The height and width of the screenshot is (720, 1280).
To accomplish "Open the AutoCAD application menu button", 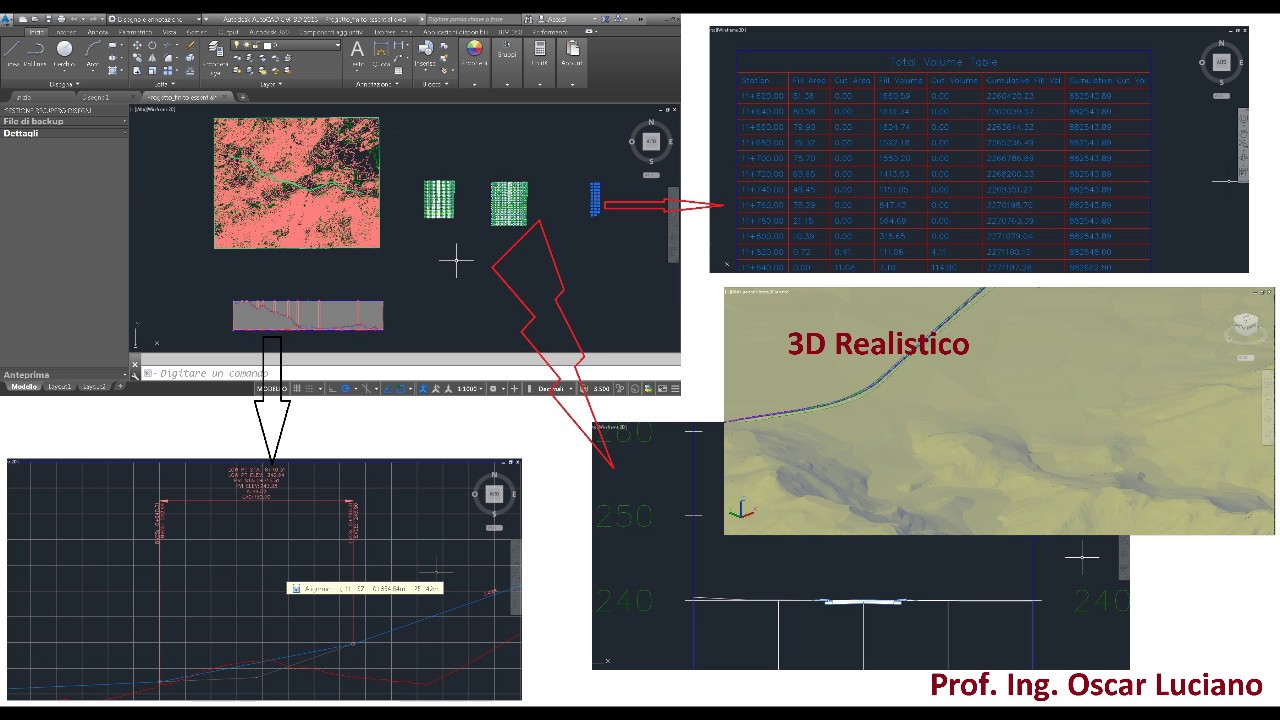I will click(6, 20).
